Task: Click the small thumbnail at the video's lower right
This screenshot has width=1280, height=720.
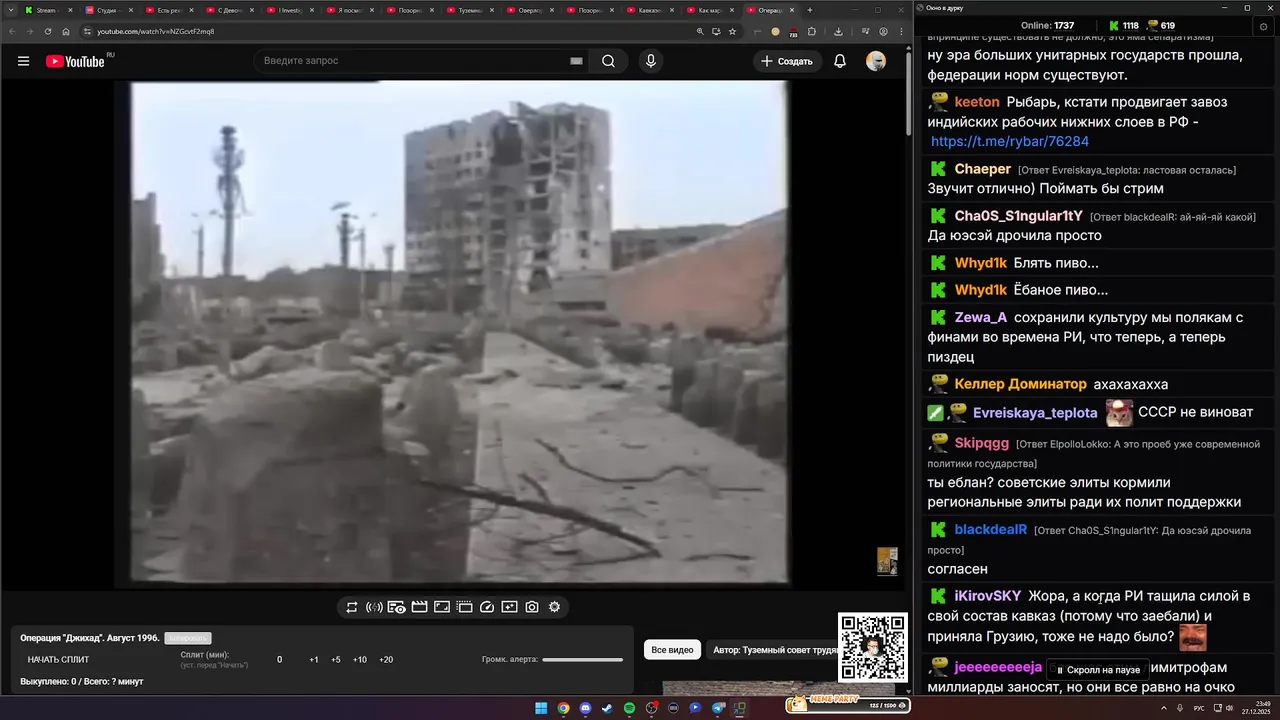Action: pyautogui.click(x=887, y=561)
